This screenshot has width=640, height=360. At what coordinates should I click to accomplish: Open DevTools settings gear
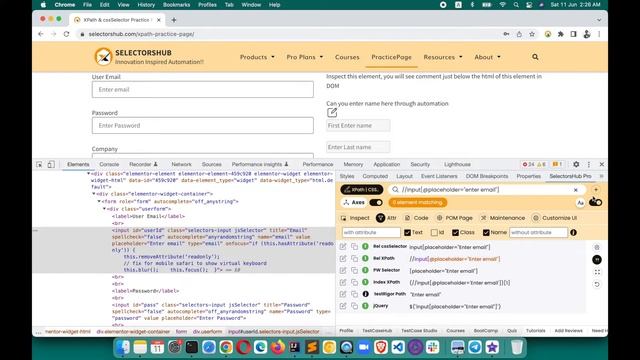point(576,164)
